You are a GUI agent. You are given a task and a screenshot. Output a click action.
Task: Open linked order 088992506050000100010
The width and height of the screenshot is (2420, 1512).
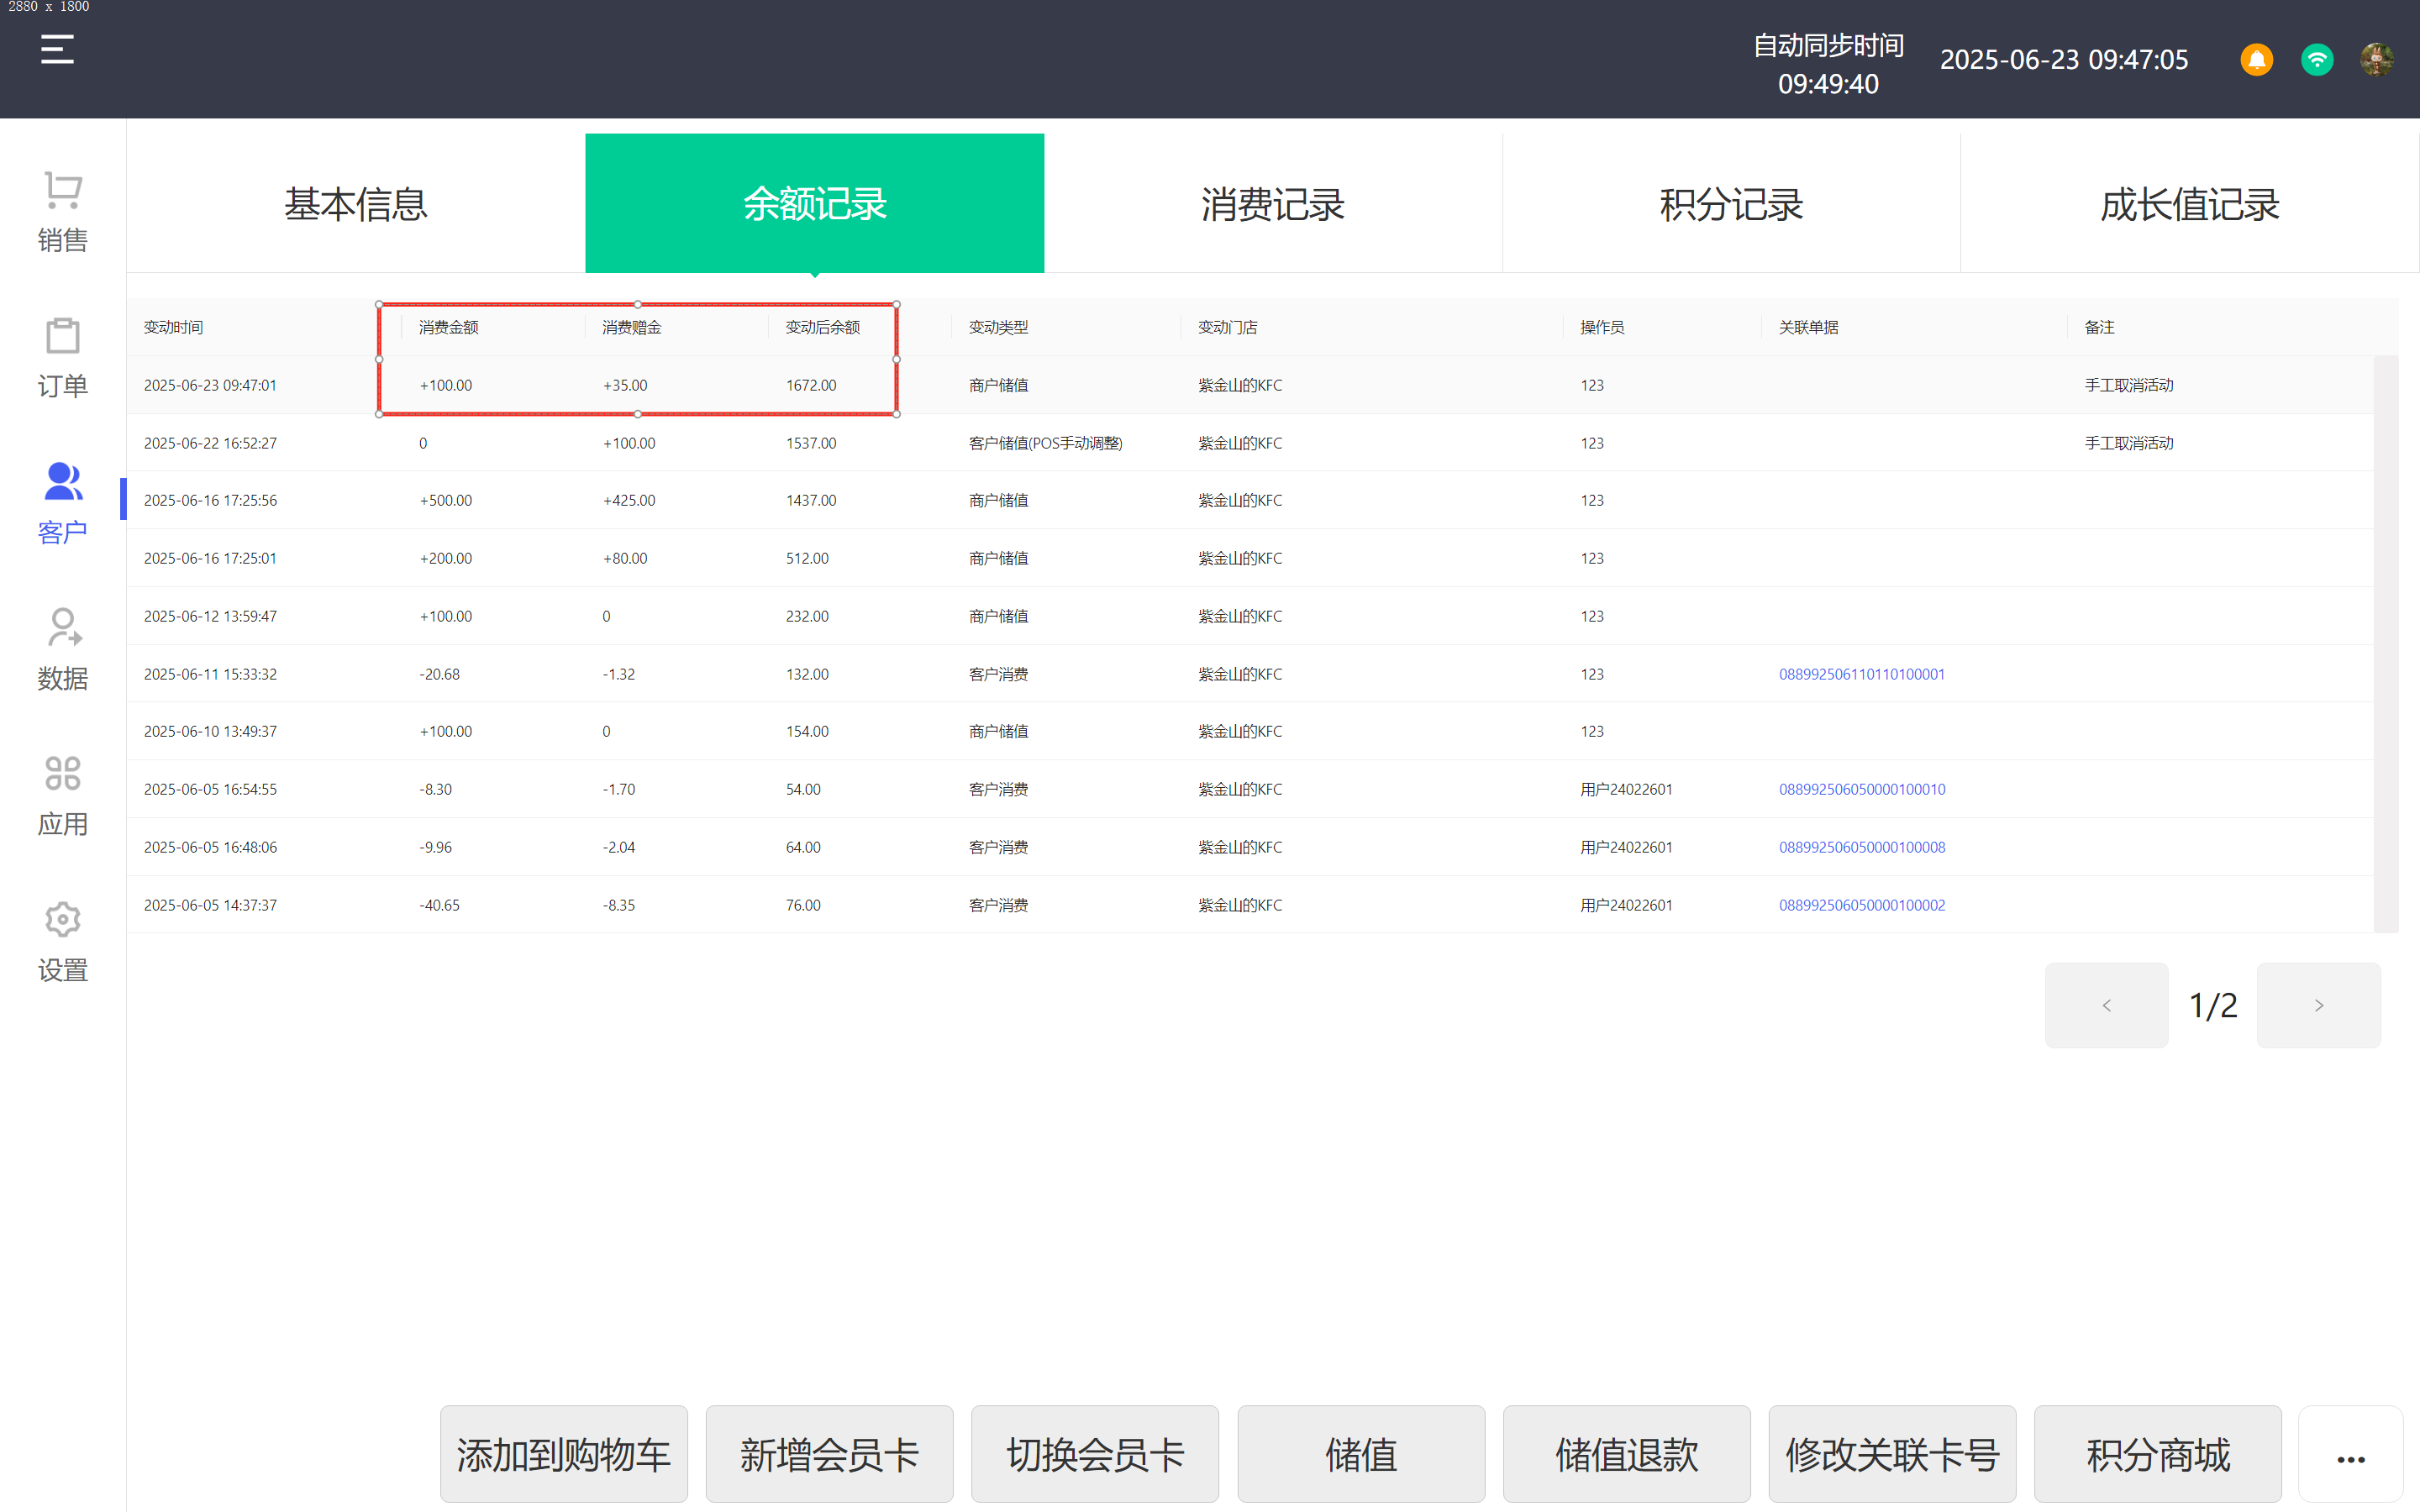coord(1862,789)
